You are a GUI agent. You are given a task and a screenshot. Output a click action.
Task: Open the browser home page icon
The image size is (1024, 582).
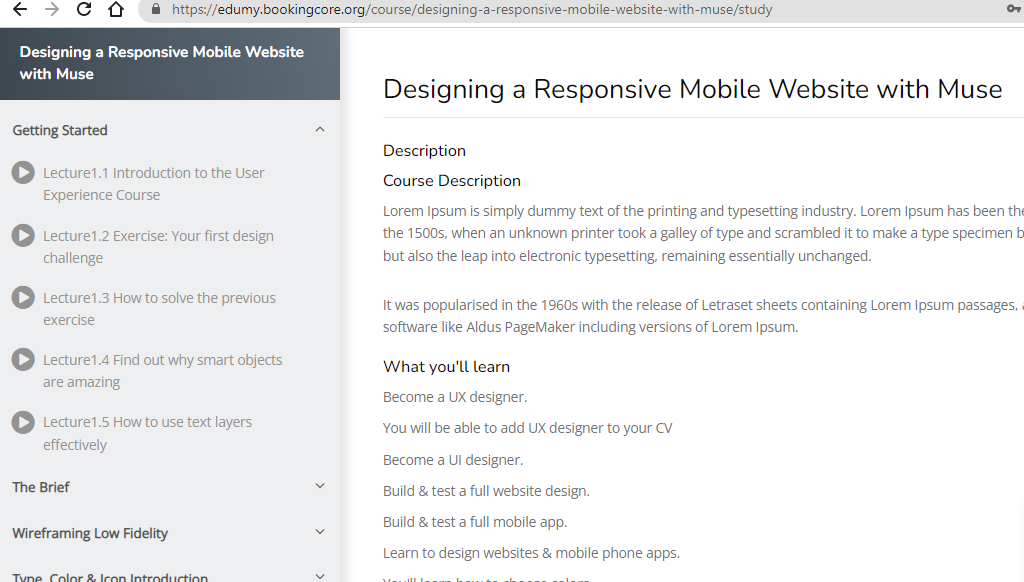pos(116,9)
